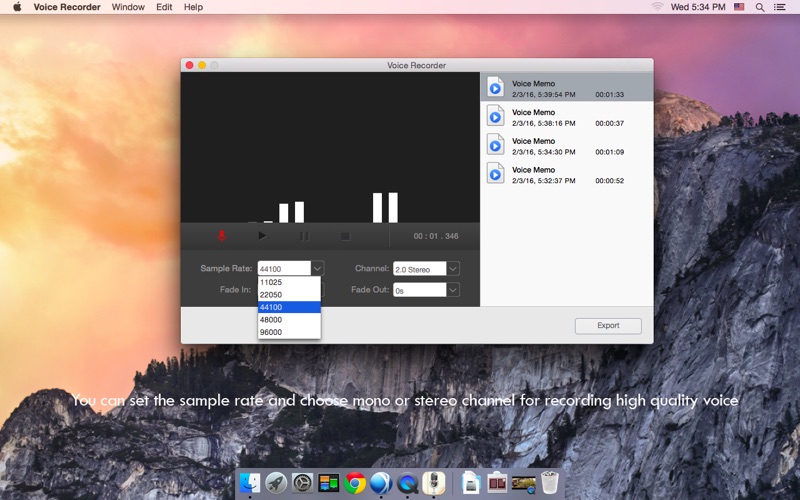Minimize the Voice Recorder window
This screenshot has height=500, width=800.
202,65
